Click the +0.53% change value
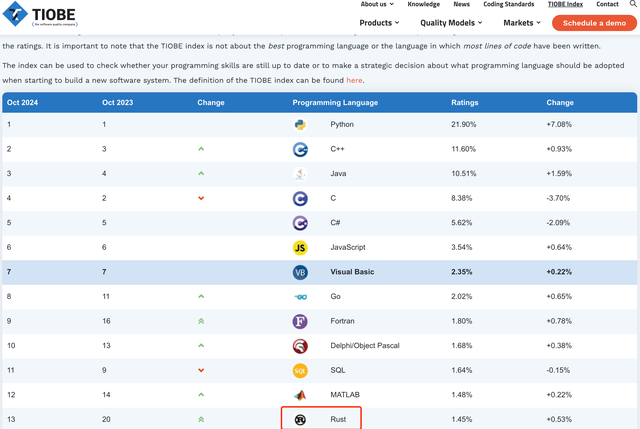Screen dimensions: 640x429 (x=559, y=419)
